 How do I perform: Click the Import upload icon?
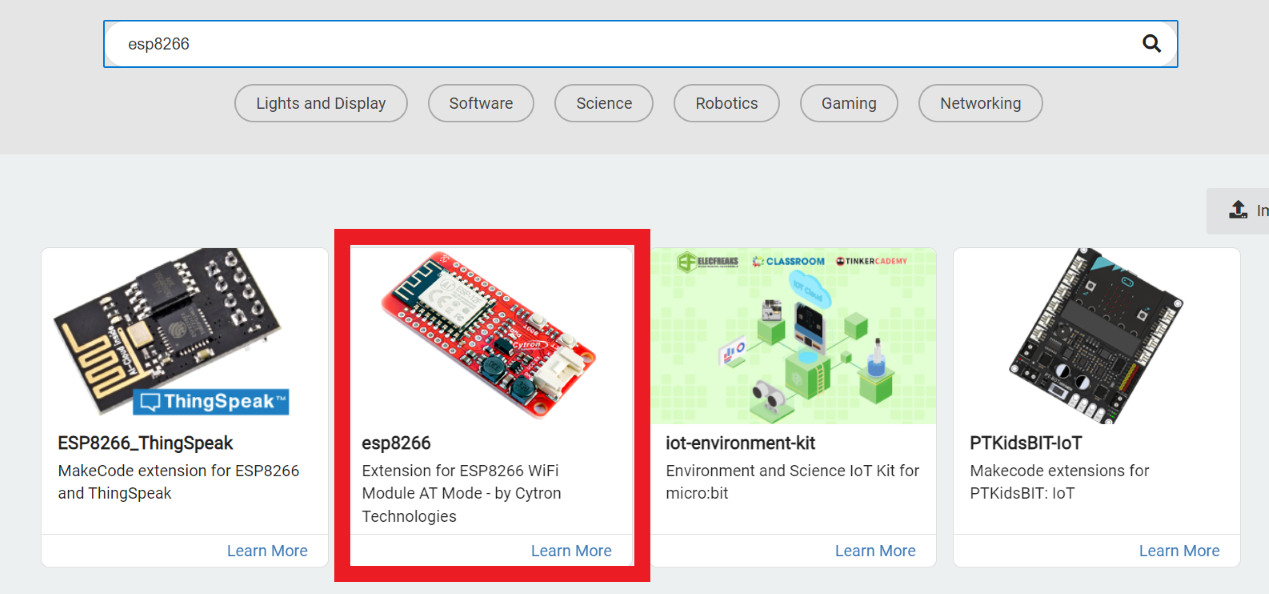pyautogui.click(x=1238, y=210)
